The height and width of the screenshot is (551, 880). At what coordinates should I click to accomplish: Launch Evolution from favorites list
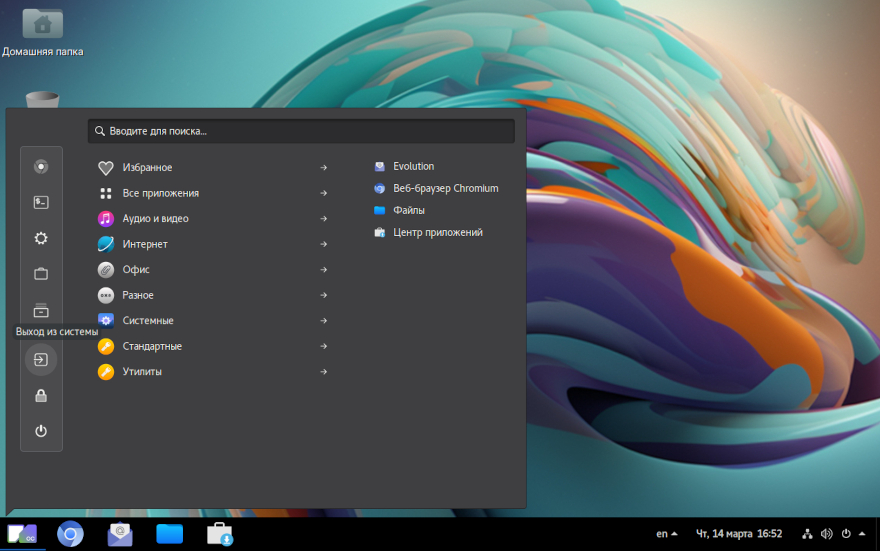click(413, 167)
